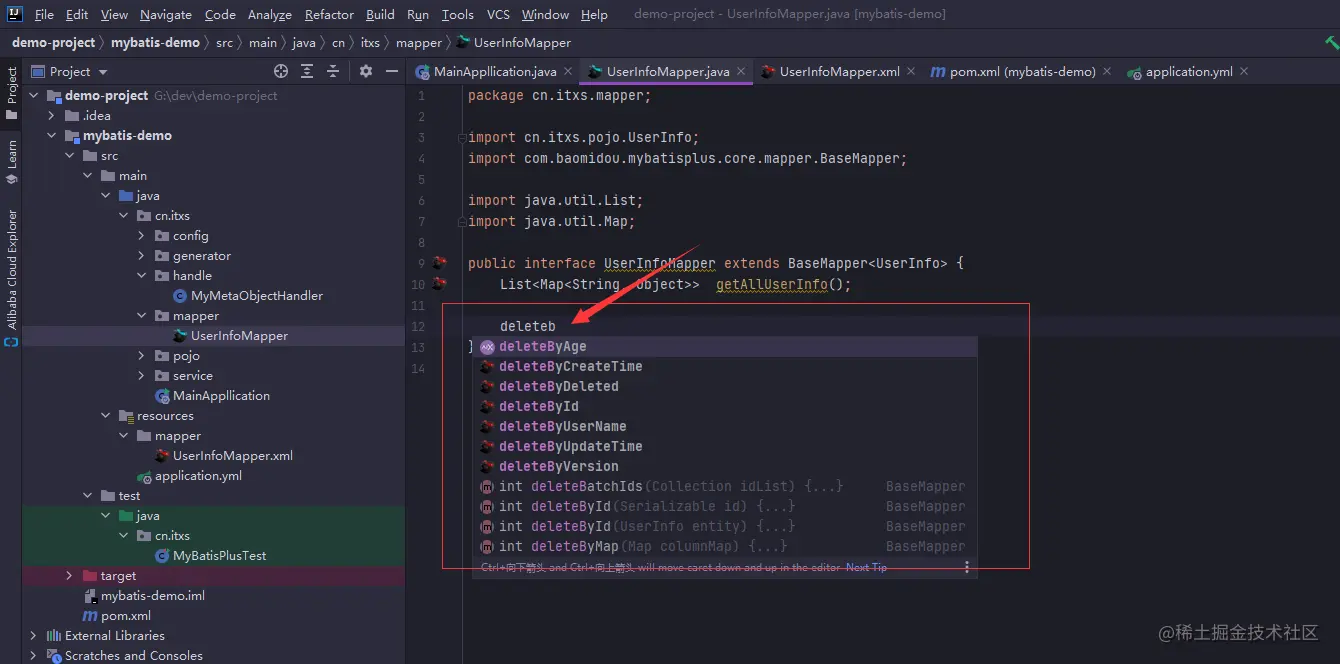Close the MainAppllication.java tab
The image size is (1340, 664).
[x=568, y=72]
